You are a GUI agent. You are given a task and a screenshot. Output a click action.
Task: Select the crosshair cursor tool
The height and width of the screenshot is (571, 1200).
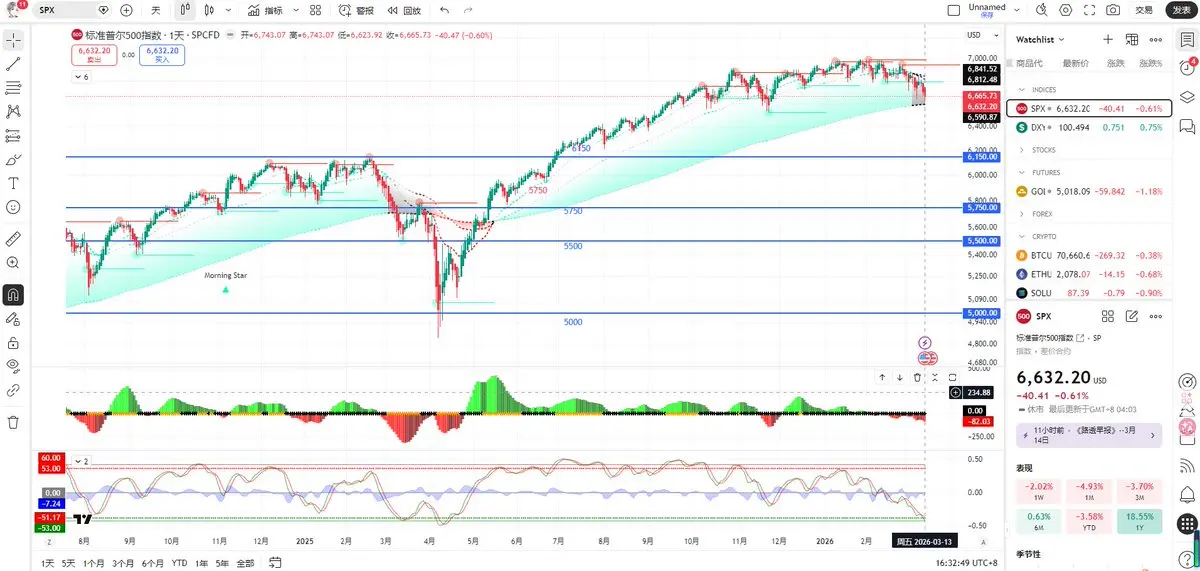pyautogui.click(x=13, y=40)
